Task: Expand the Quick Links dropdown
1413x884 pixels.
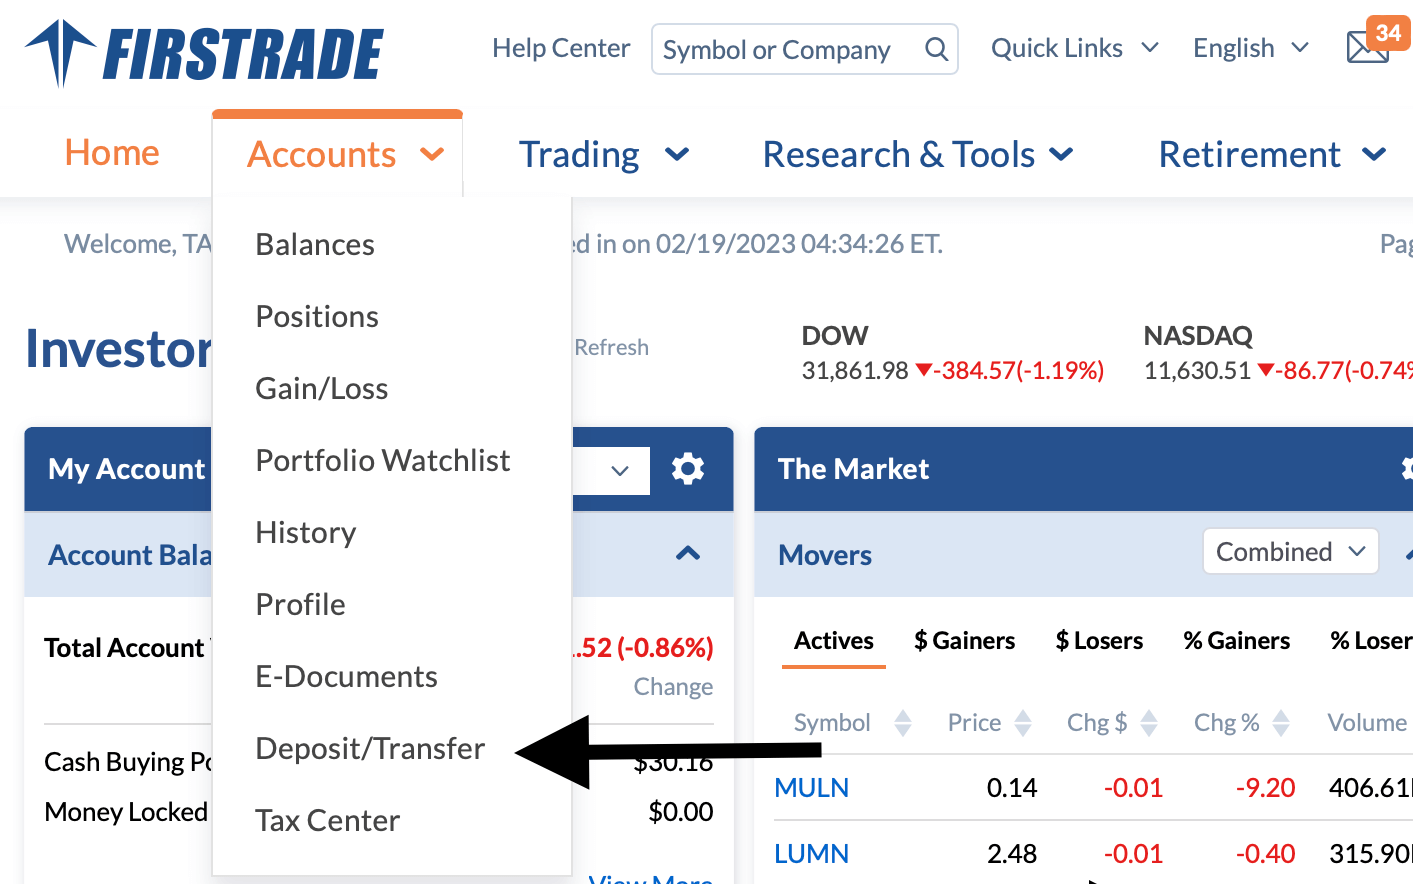Action: click(x=1074, y=48)
